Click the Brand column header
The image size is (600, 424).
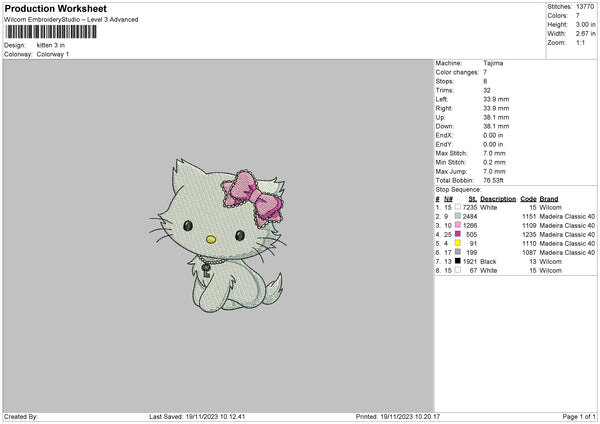point(549,198)
